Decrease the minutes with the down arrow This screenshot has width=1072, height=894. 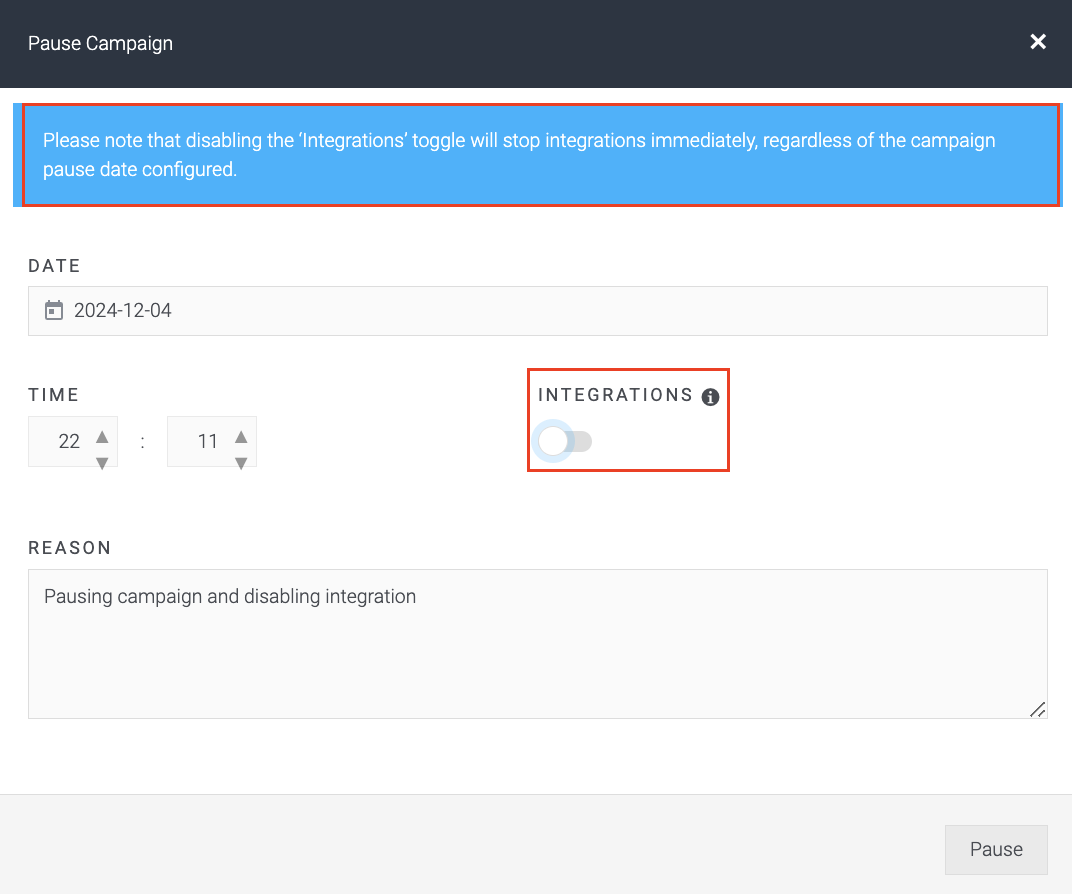click(x=241, y=463)
